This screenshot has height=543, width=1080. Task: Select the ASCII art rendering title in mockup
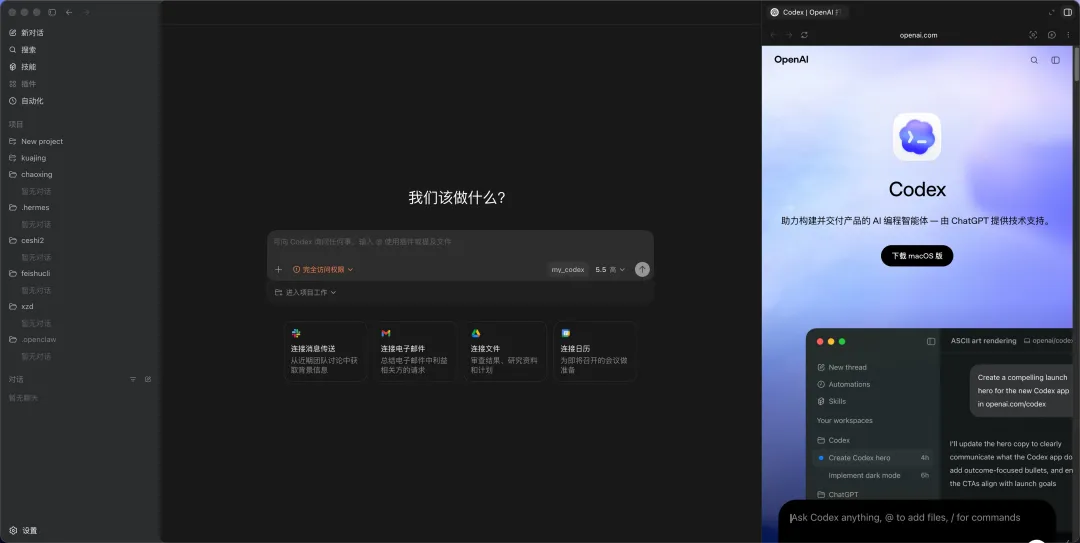tap(984, 340)
